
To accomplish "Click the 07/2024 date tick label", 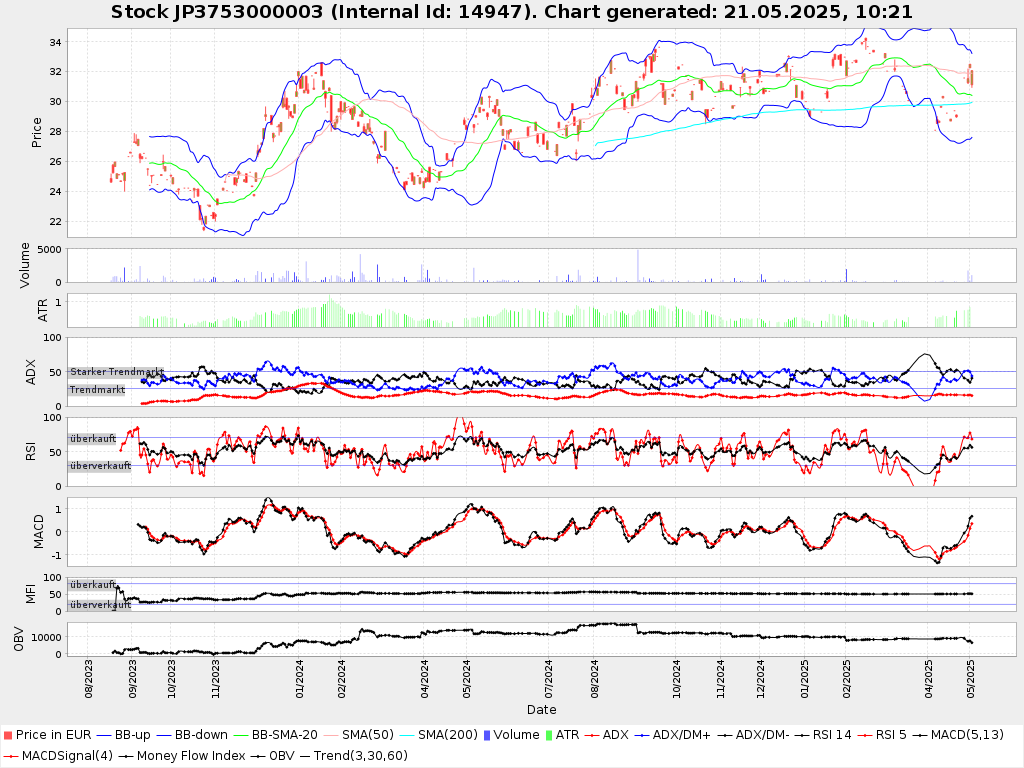I will (x=549, y=679).
